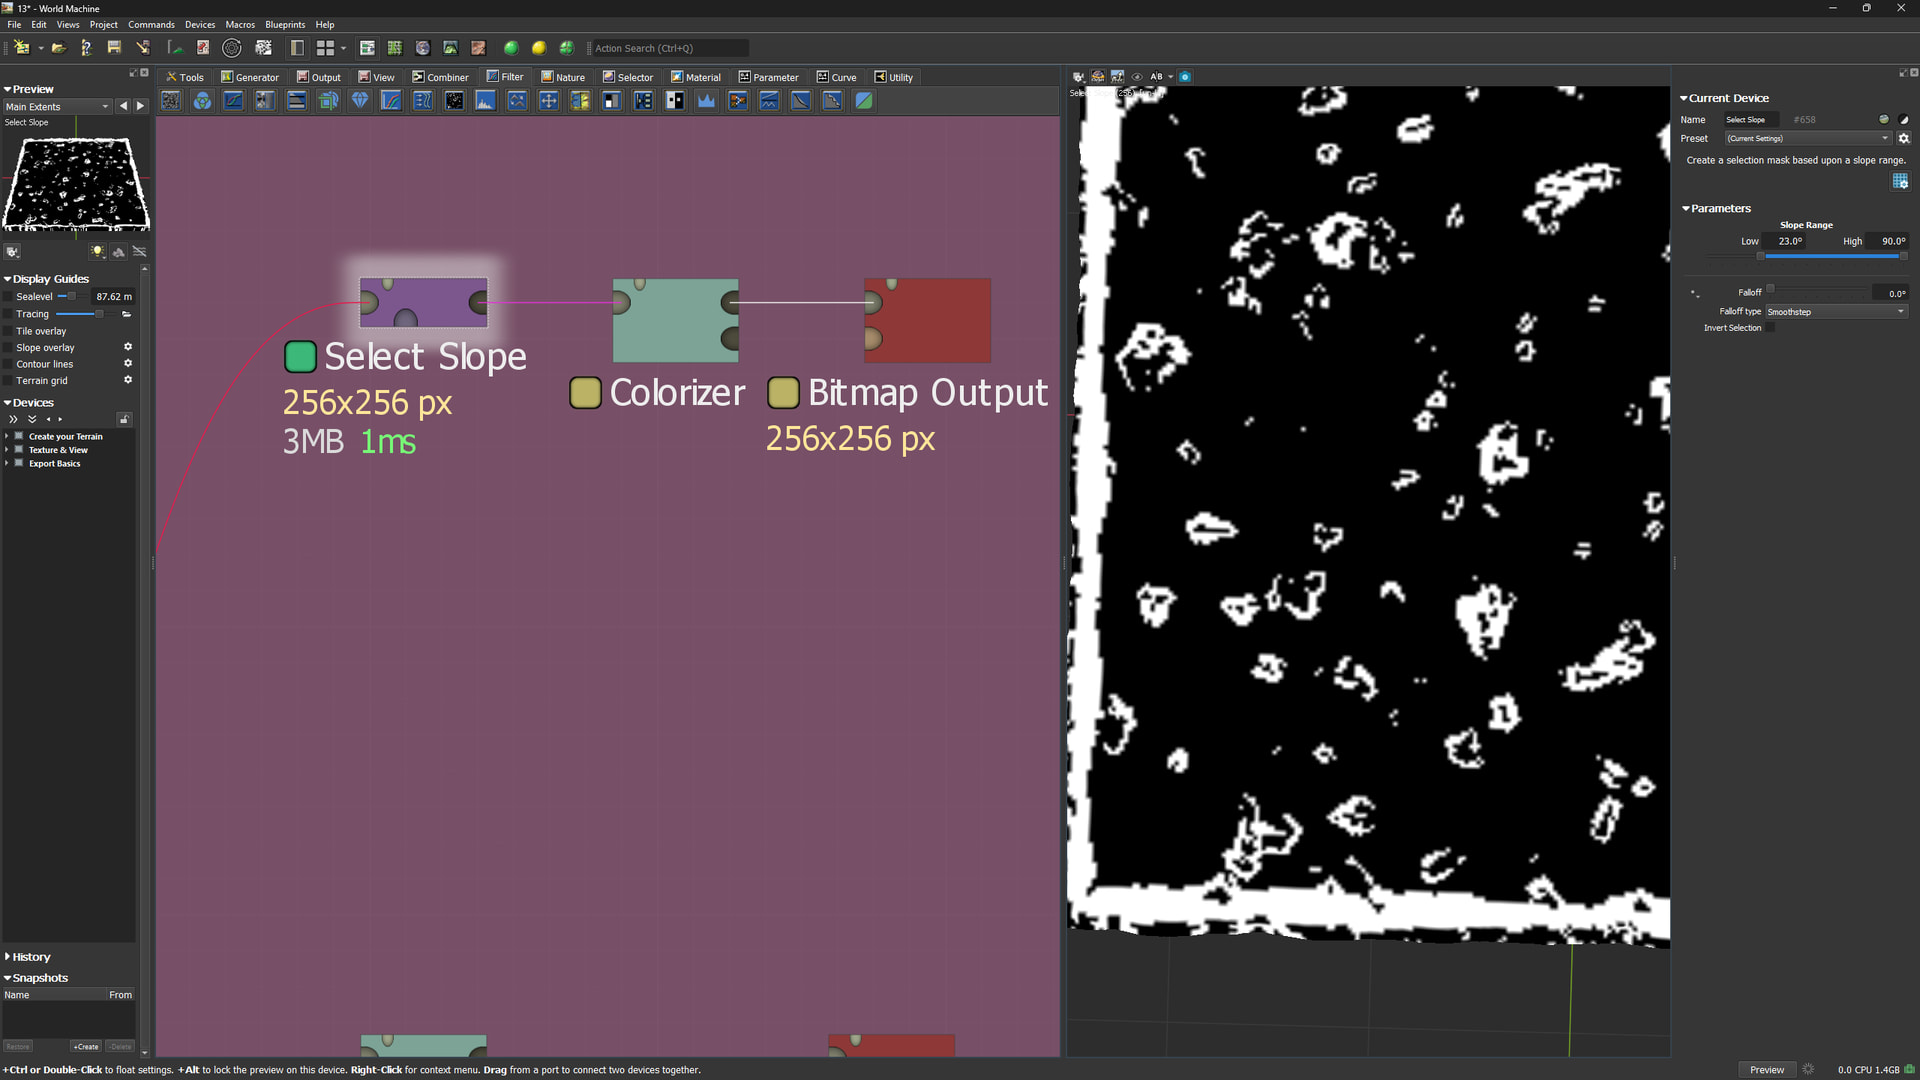
Task: Click the padlock icon in Devices panel
Action: click(124, 419)
